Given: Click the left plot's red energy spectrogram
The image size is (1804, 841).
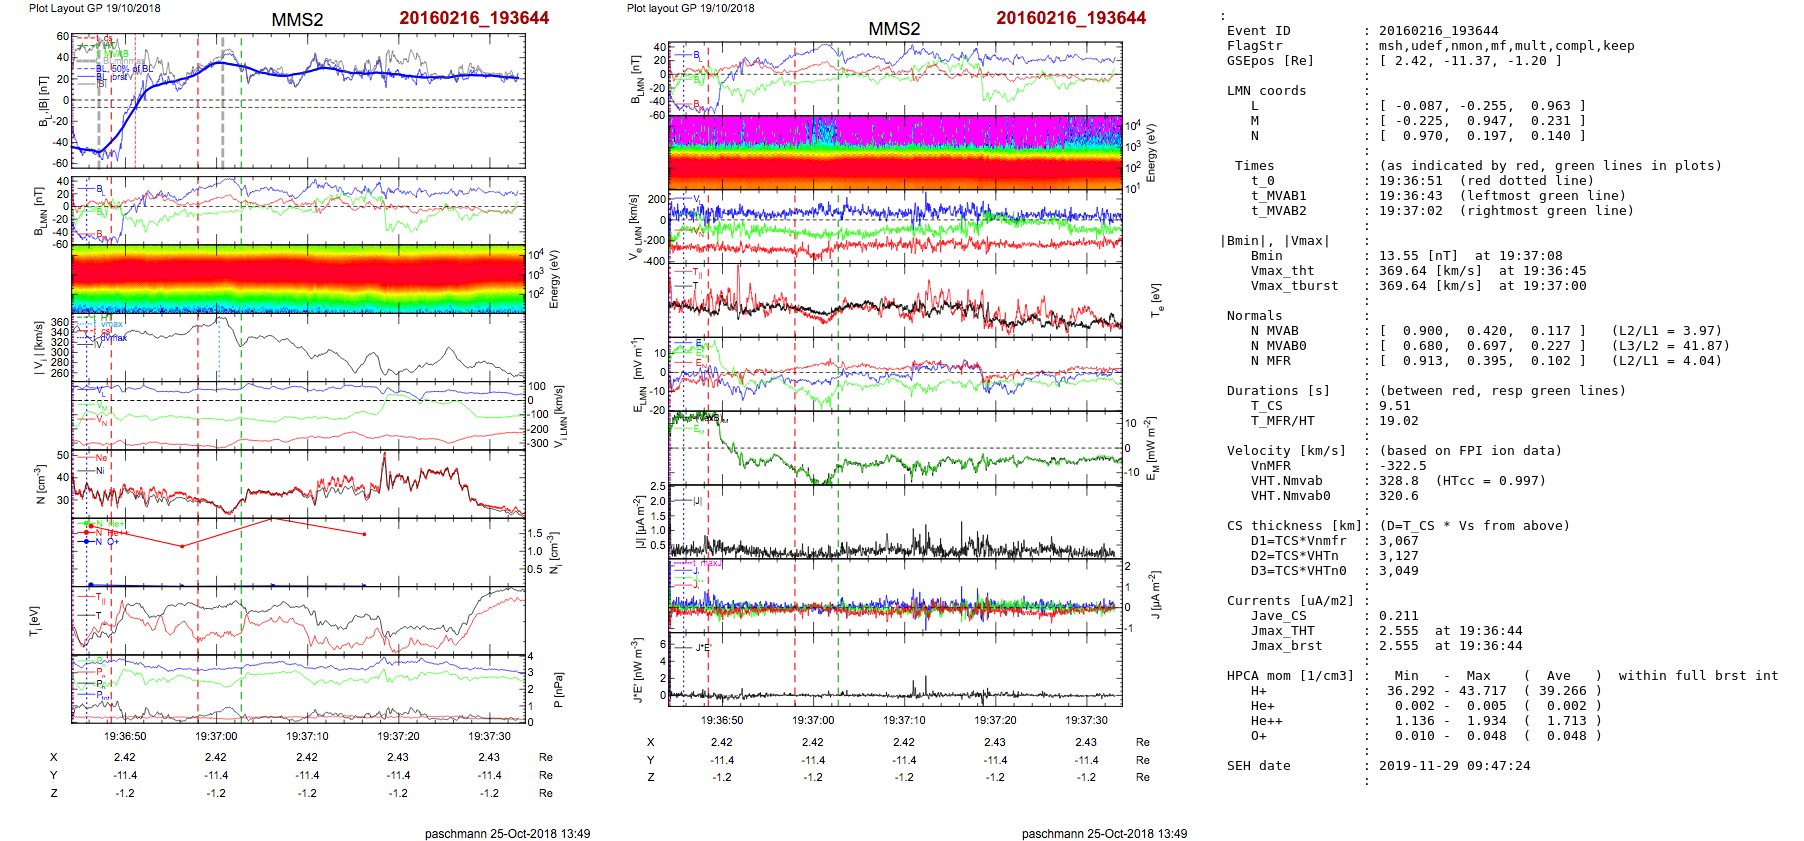Looking at the screenshot, I should [298, 278].
